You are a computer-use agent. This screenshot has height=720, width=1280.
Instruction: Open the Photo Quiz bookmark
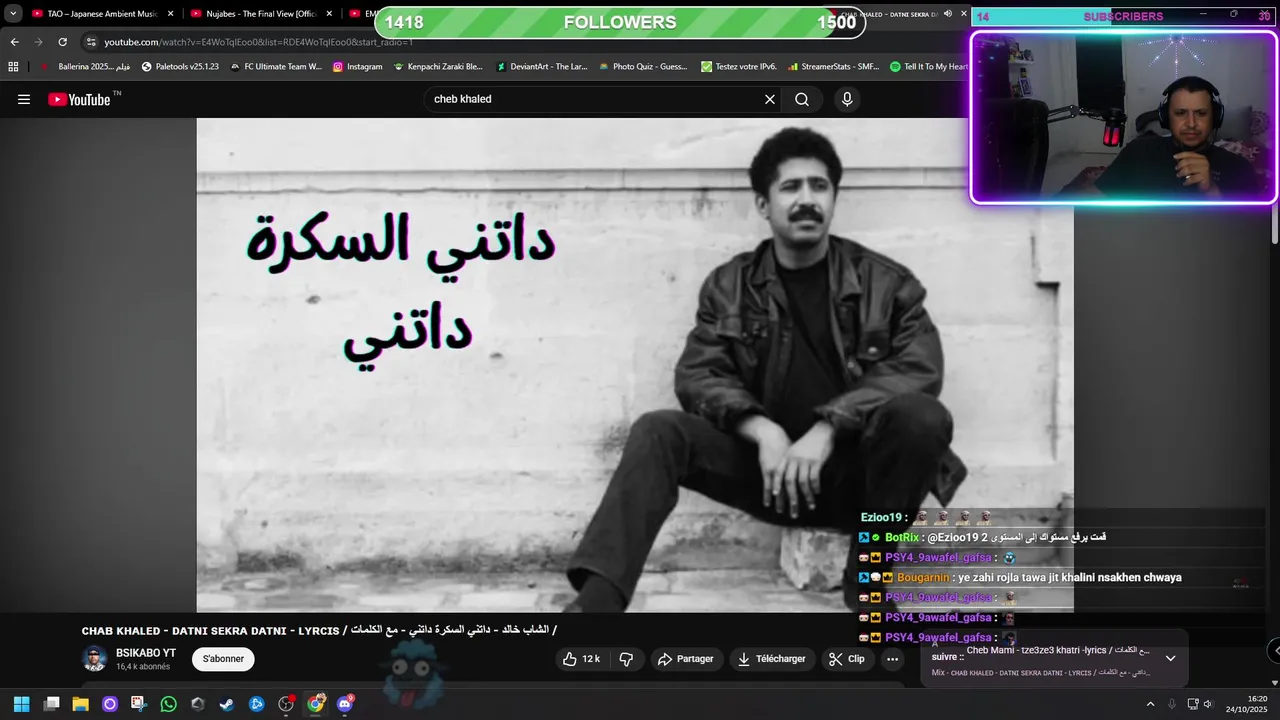point(643,67)
